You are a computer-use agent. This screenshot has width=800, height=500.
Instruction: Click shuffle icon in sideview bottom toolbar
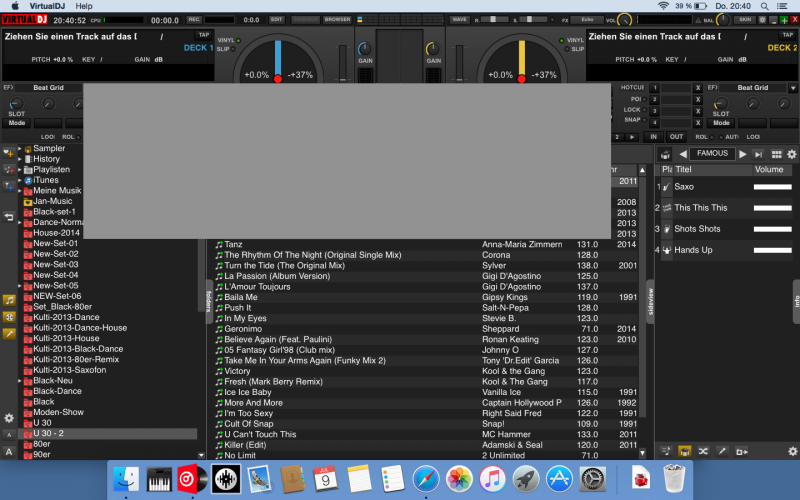(703, 452)
